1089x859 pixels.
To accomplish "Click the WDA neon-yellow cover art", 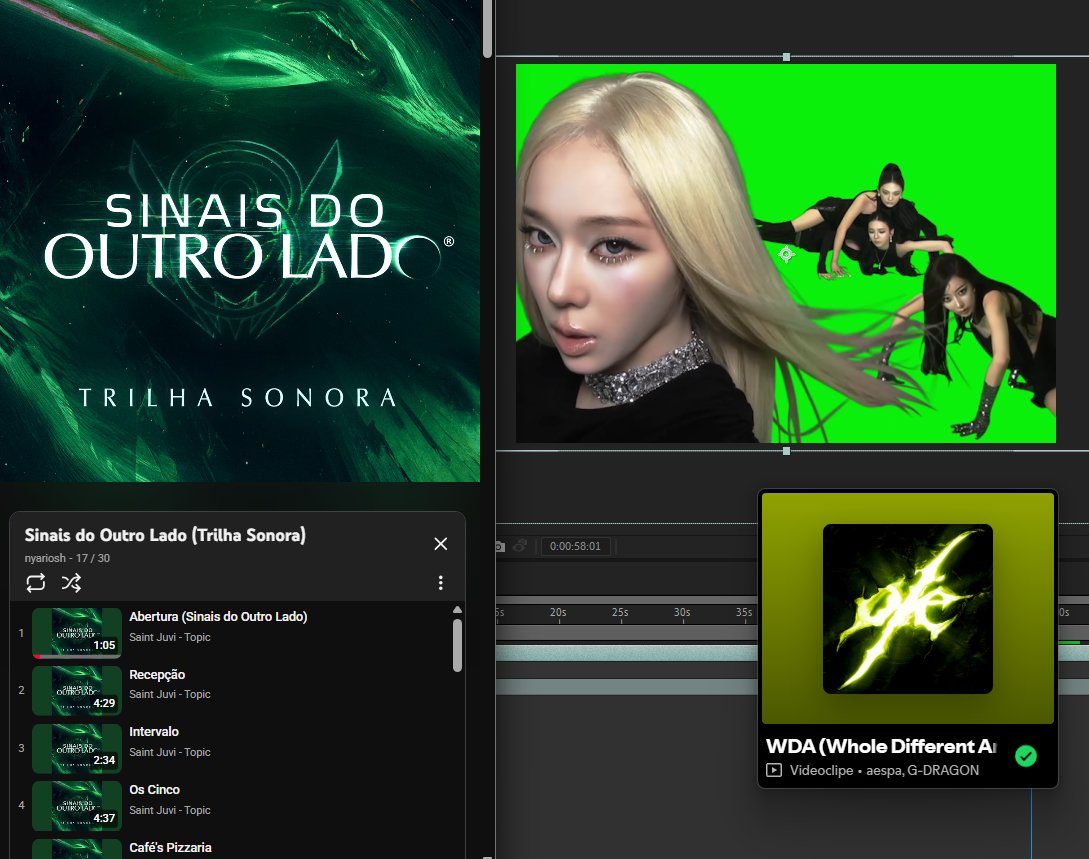I will point(908,608).
